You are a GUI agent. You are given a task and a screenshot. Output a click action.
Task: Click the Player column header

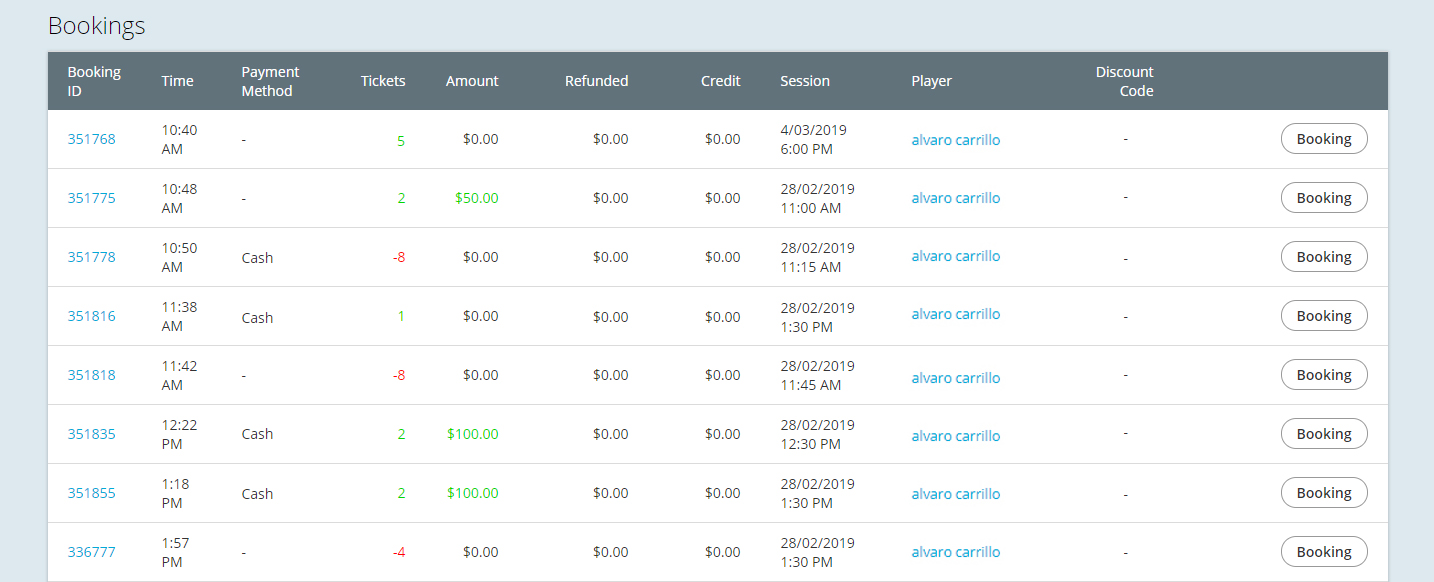coord(931,81)
